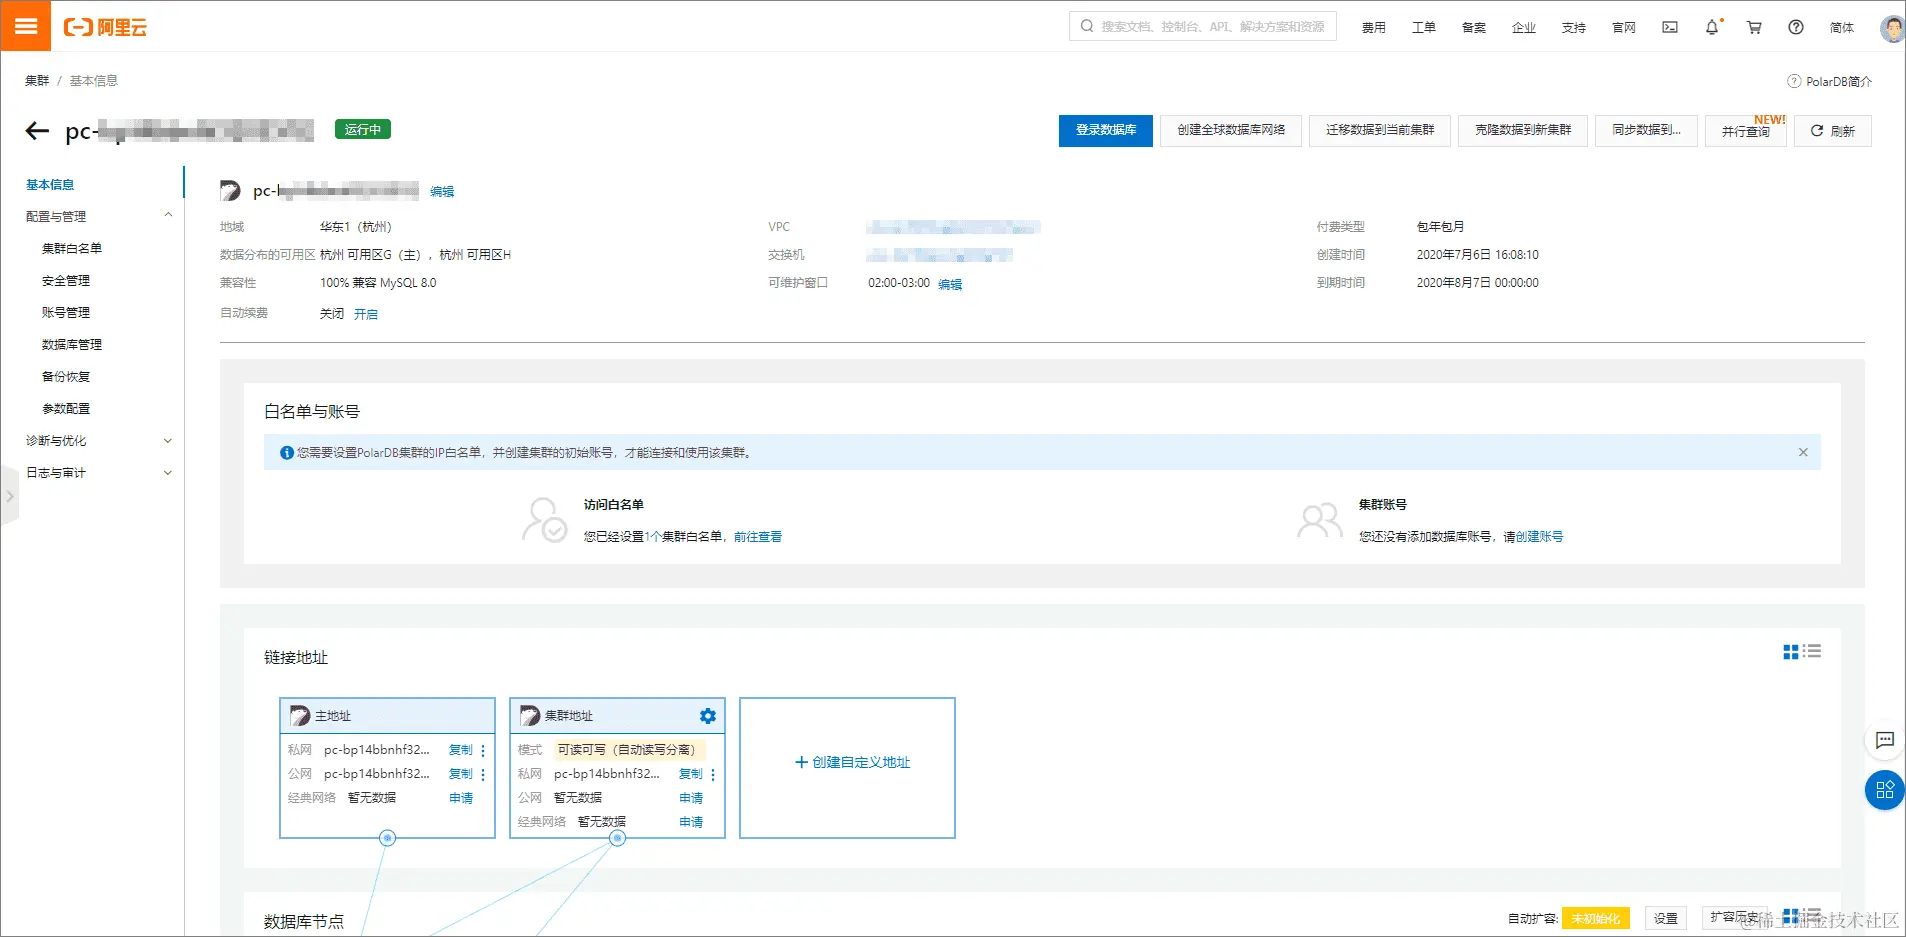Open the blue floating apps button
The width and height of the screenshot is (1906, 937).
click(1885, 790)
